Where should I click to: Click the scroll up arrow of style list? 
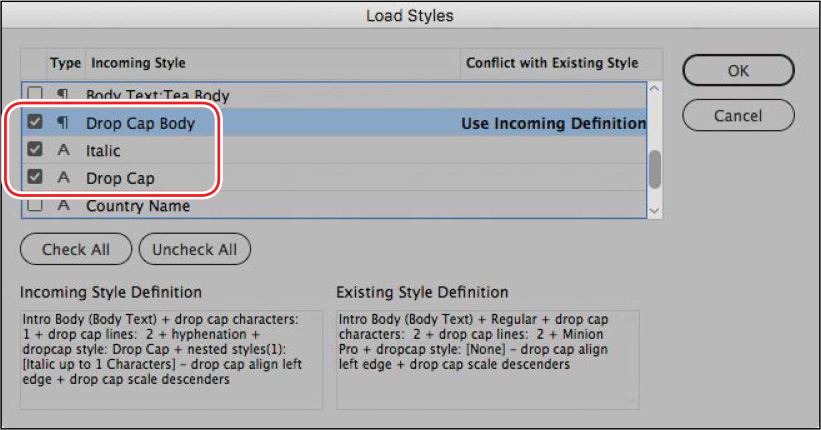[654, 89]
